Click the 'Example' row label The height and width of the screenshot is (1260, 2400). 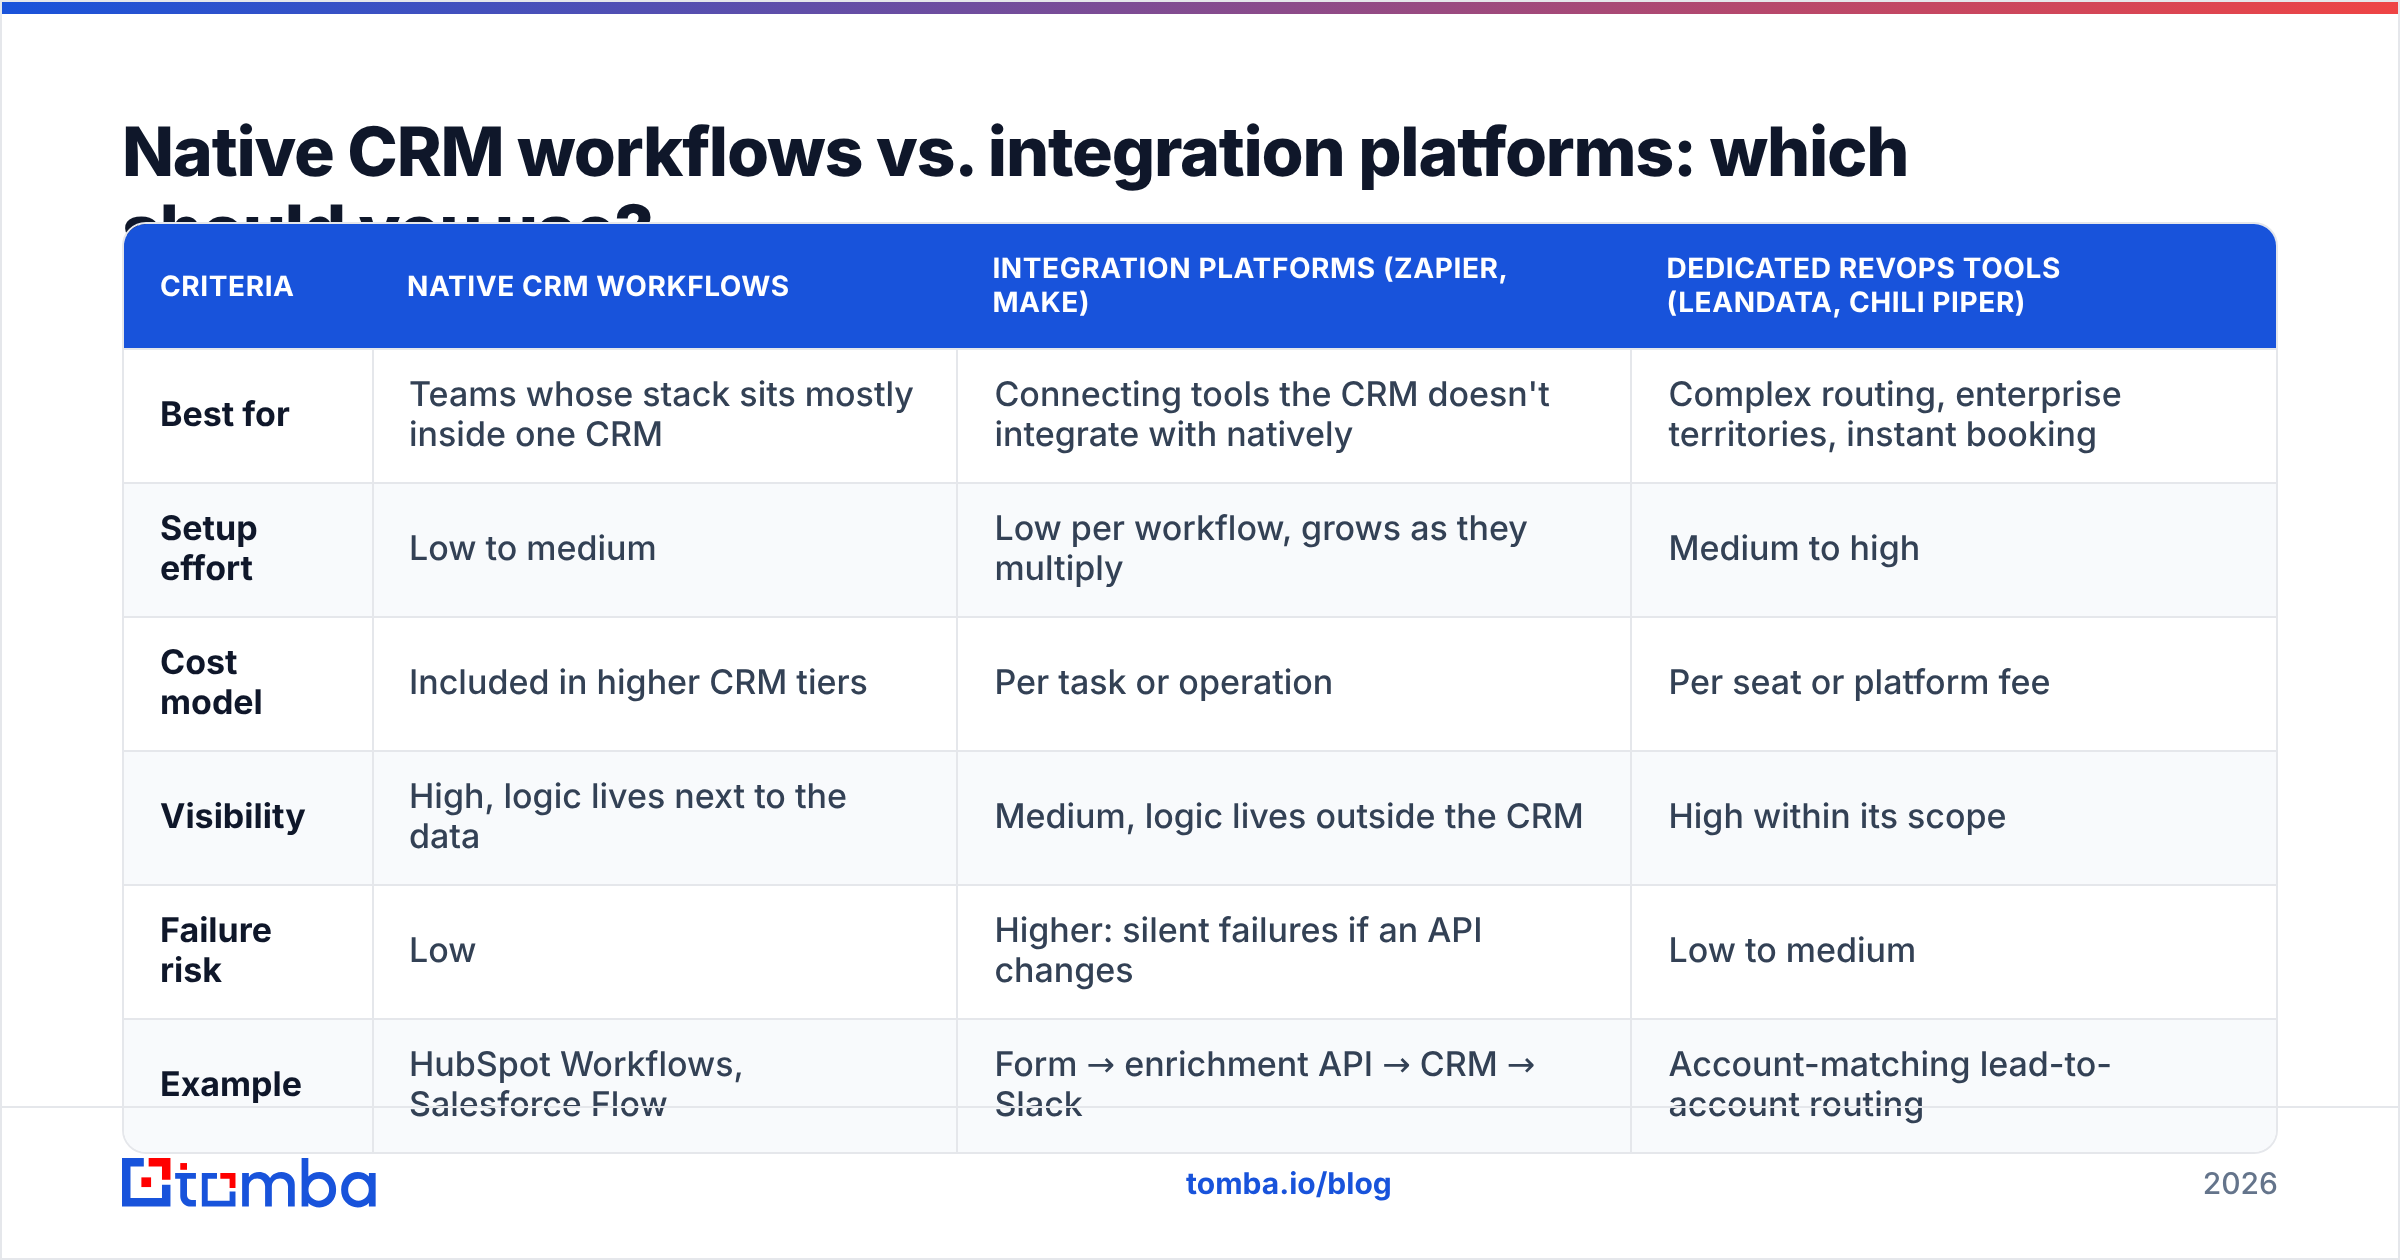click(231, 1084)
